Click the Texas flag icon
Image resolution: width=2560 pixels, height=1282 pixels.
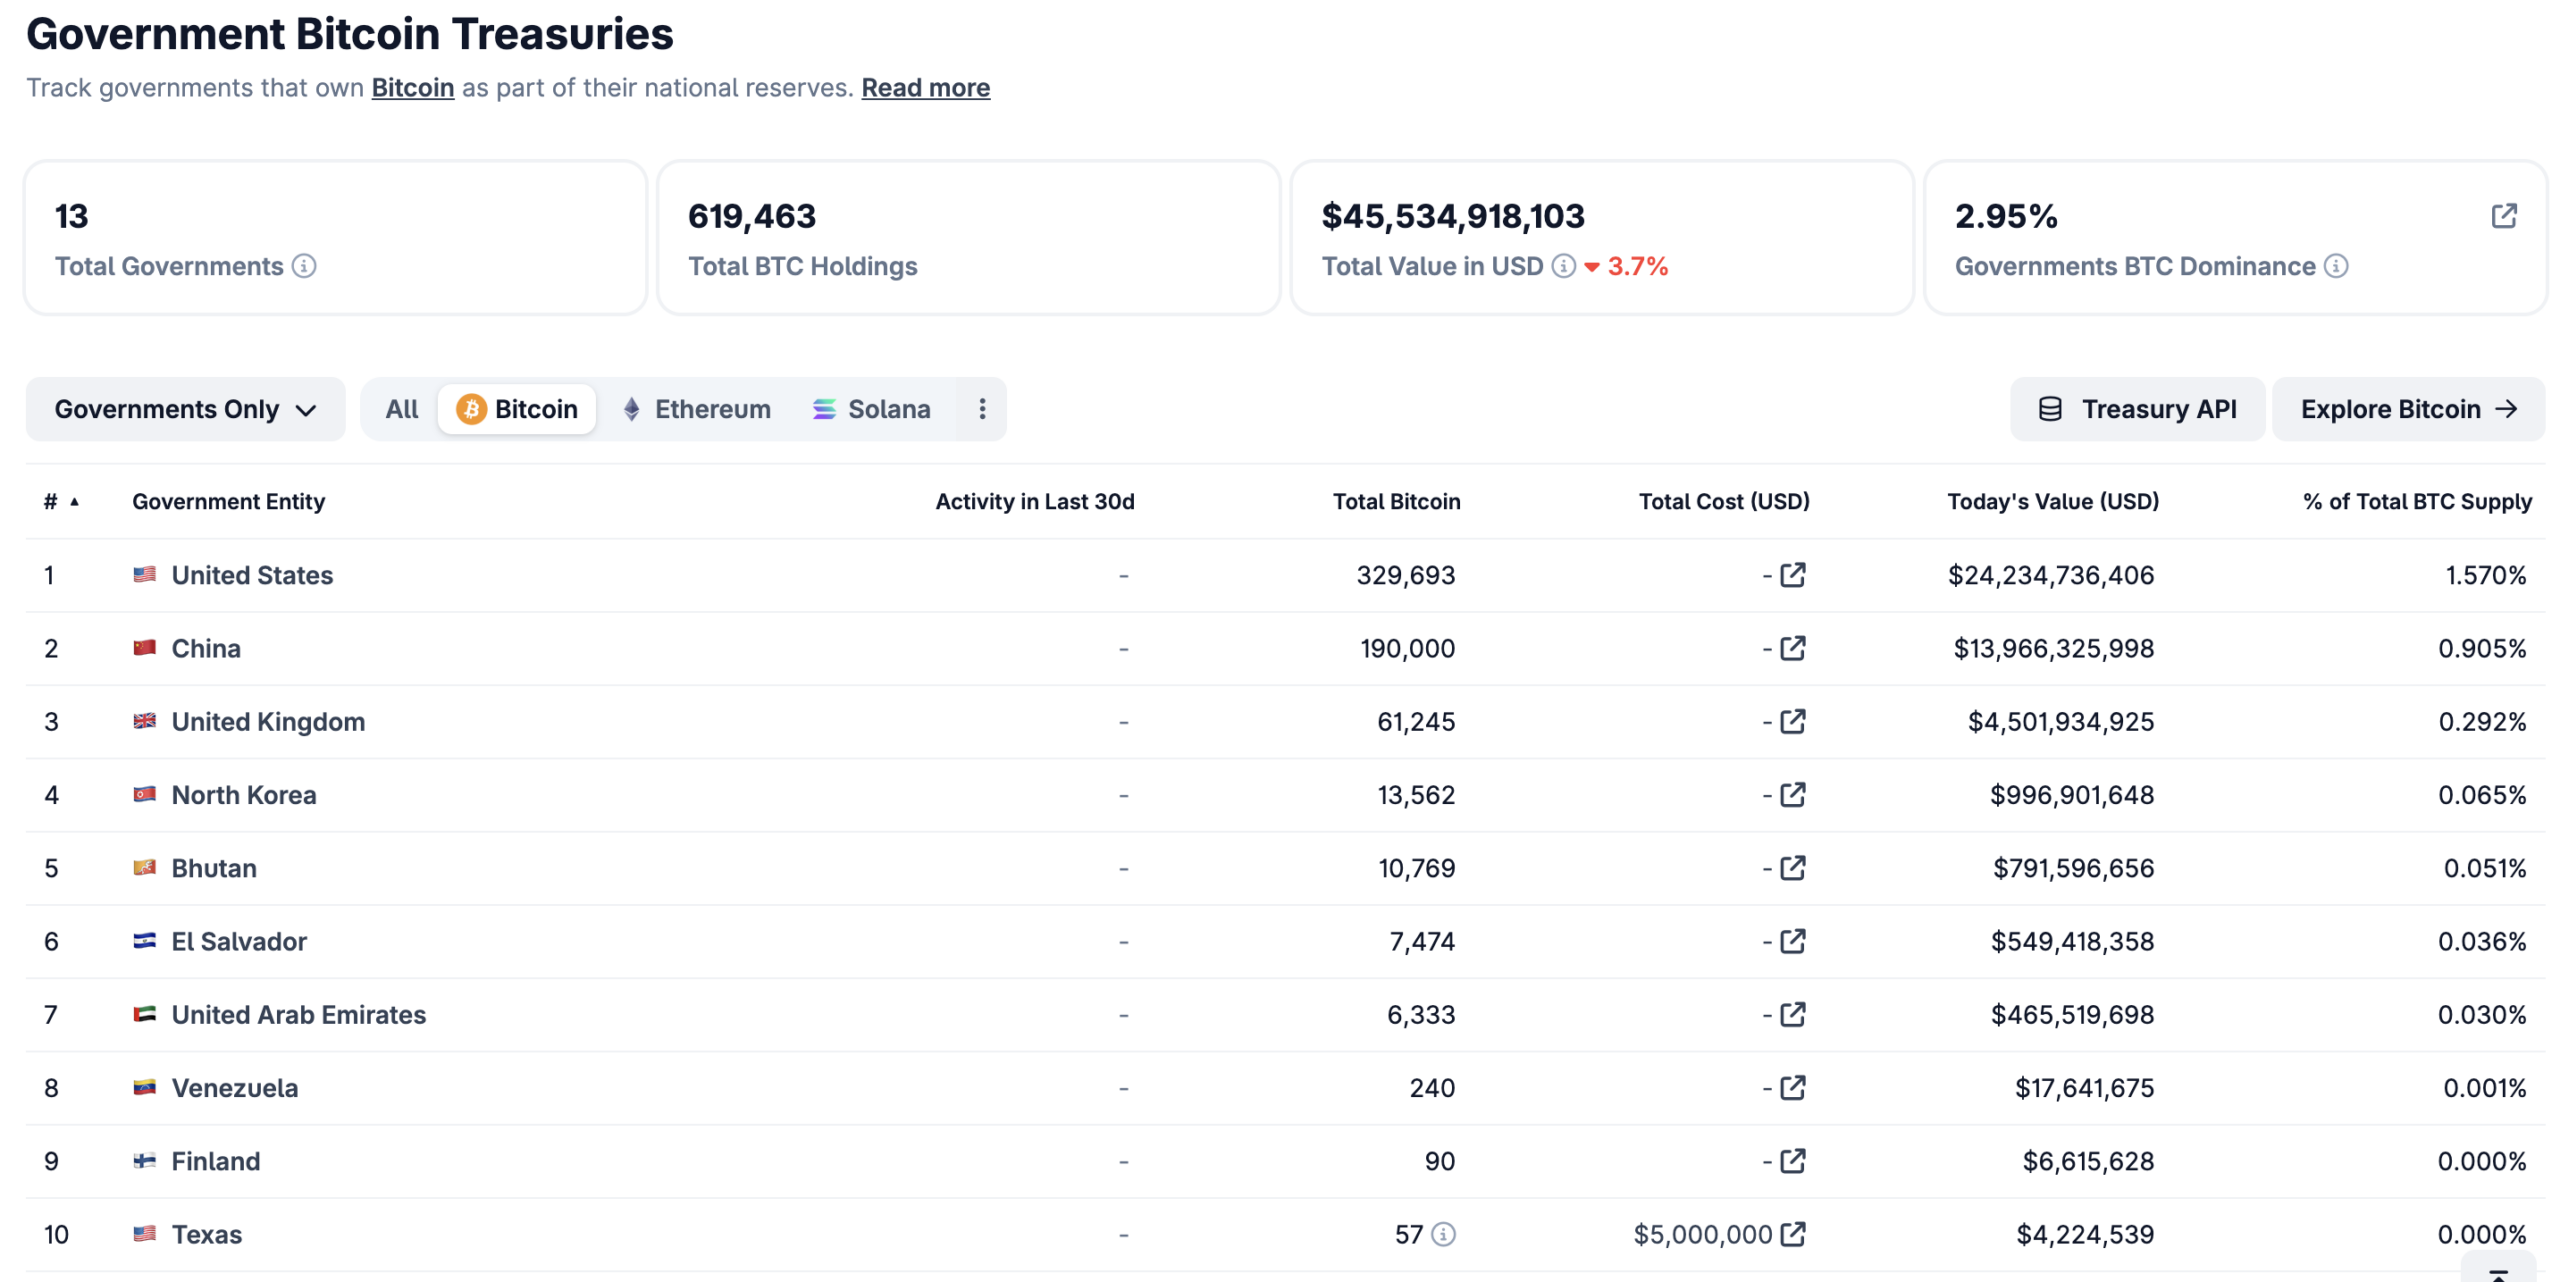[145, 1234]
